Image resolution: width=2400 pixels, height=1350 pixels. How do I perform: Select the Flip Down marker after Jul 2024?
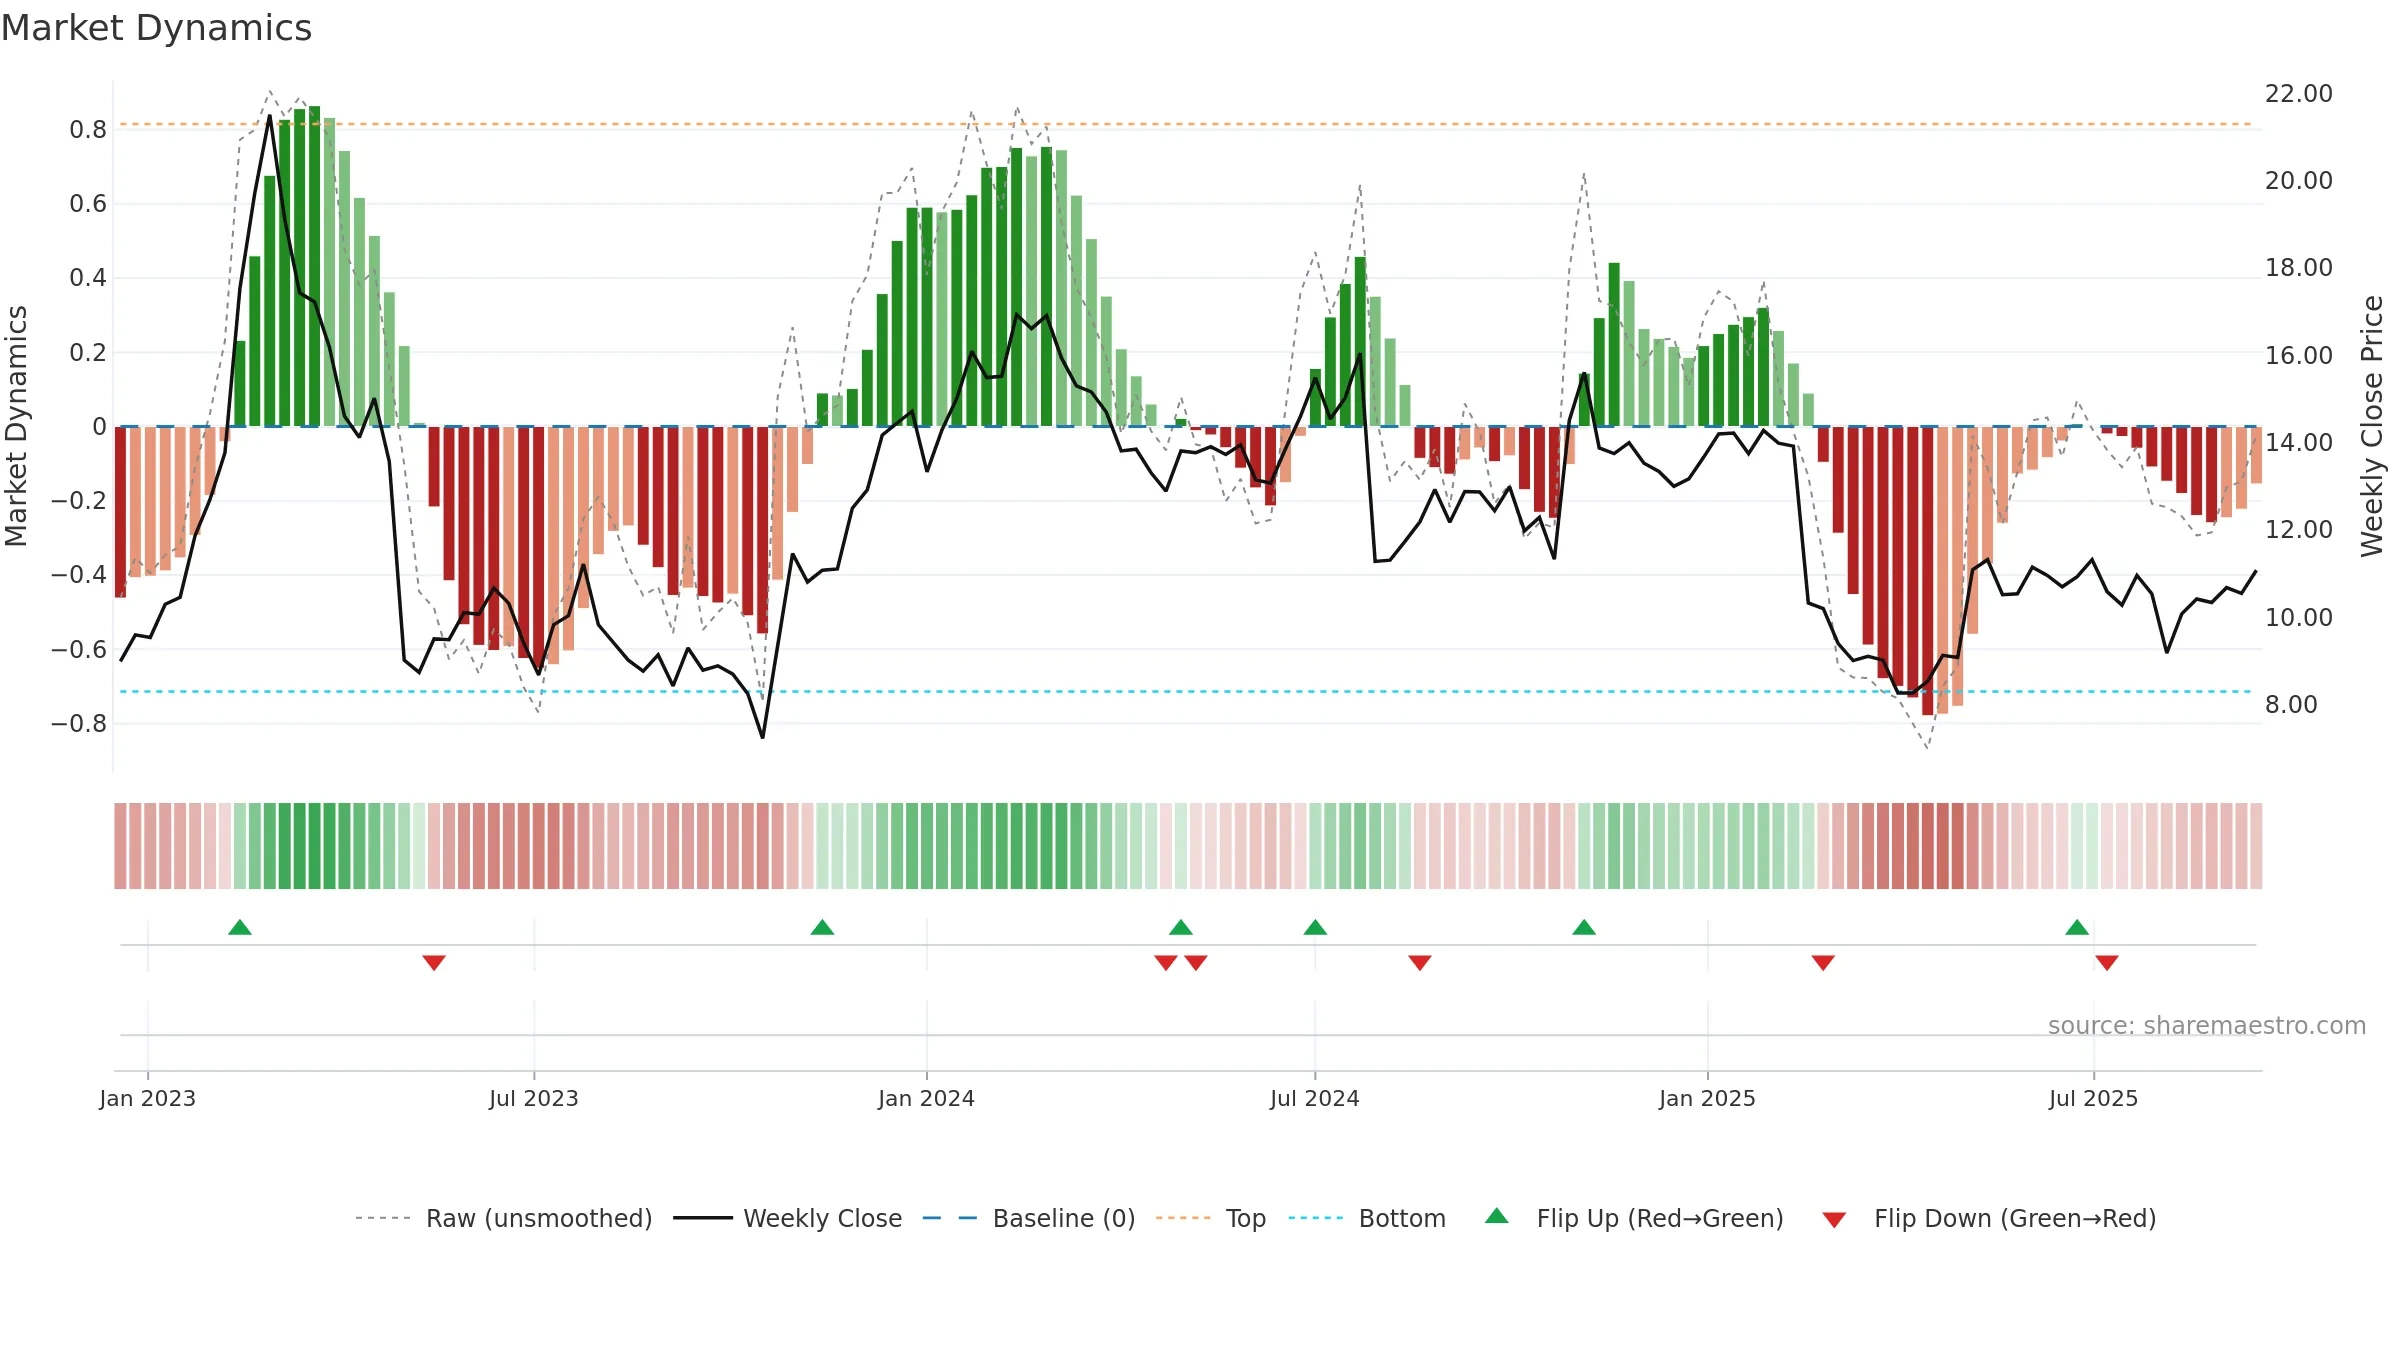coord(1420,963)
